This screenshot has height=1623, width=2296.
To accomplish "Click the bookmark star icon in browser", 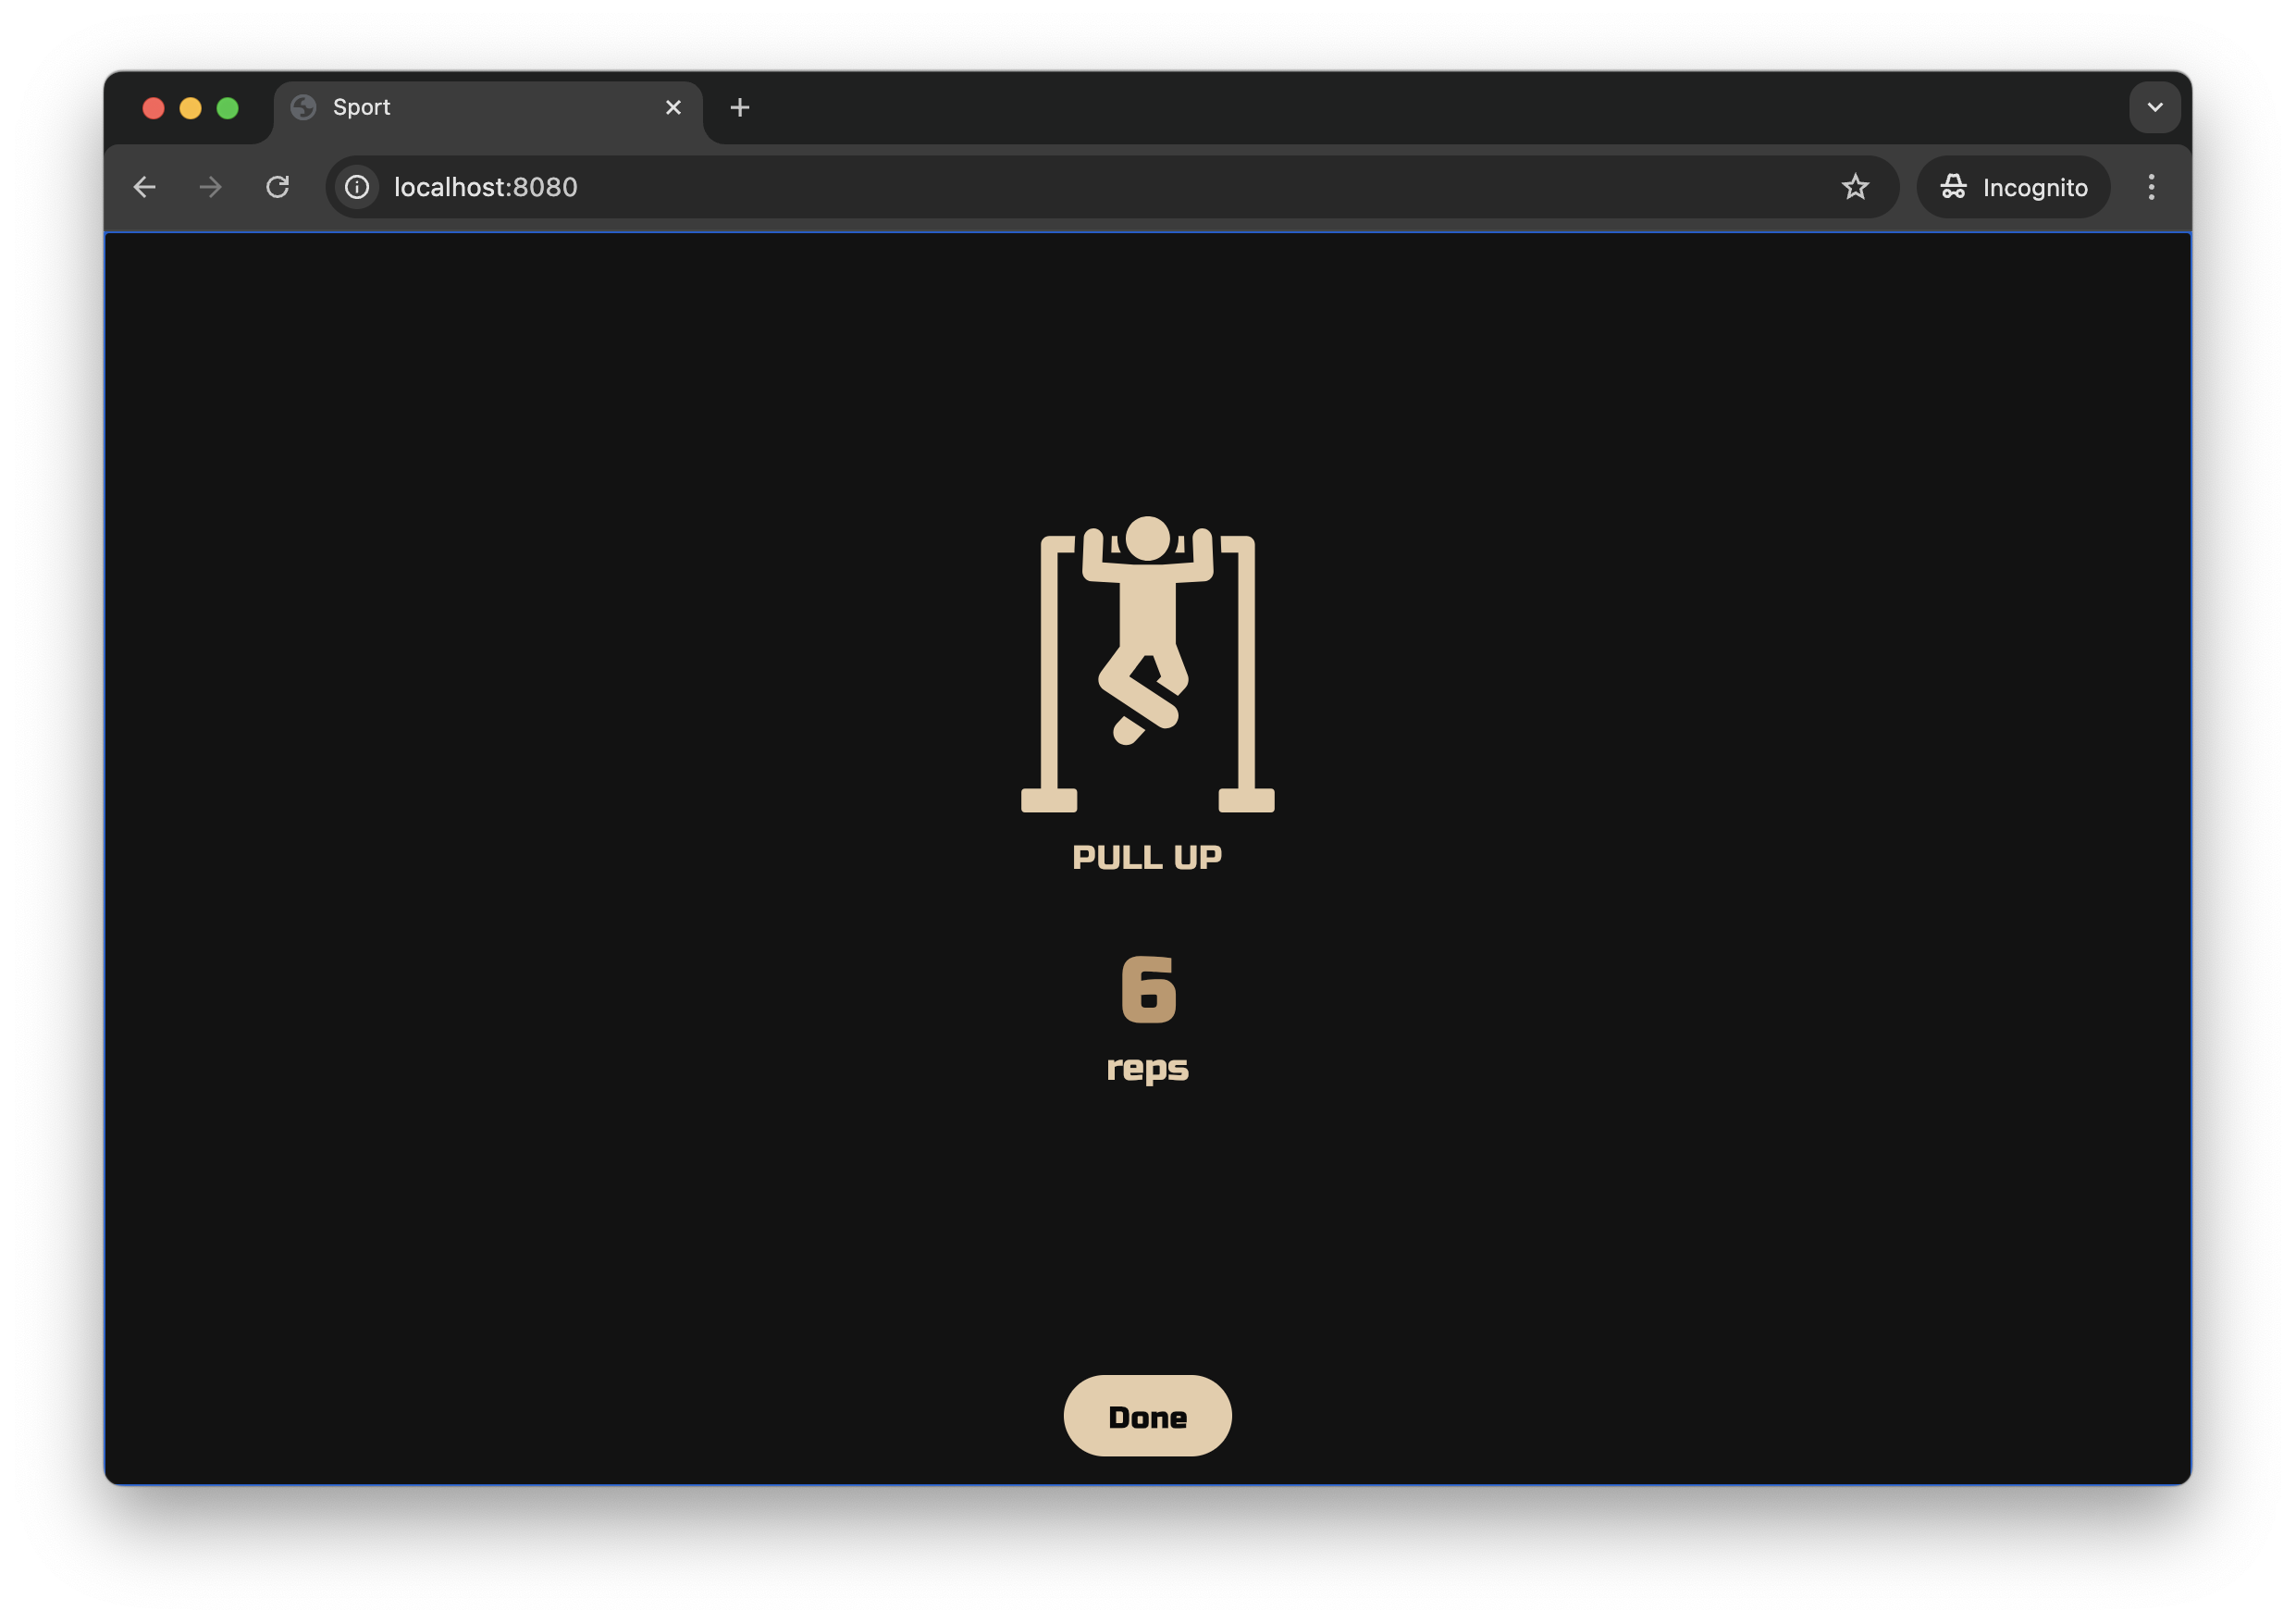I will click(x=1856, y=186).
